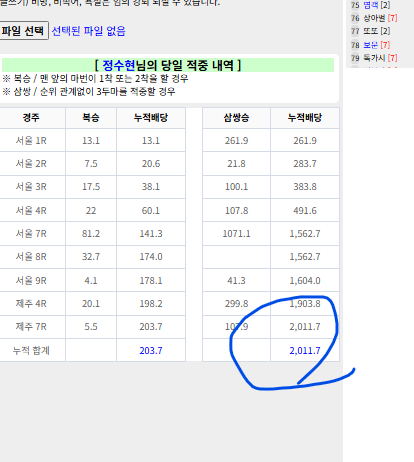Open the 정수현 name link in header
The width and height of the screenshot is (414, 462).
pyautogui.click(x=119, y=65)
